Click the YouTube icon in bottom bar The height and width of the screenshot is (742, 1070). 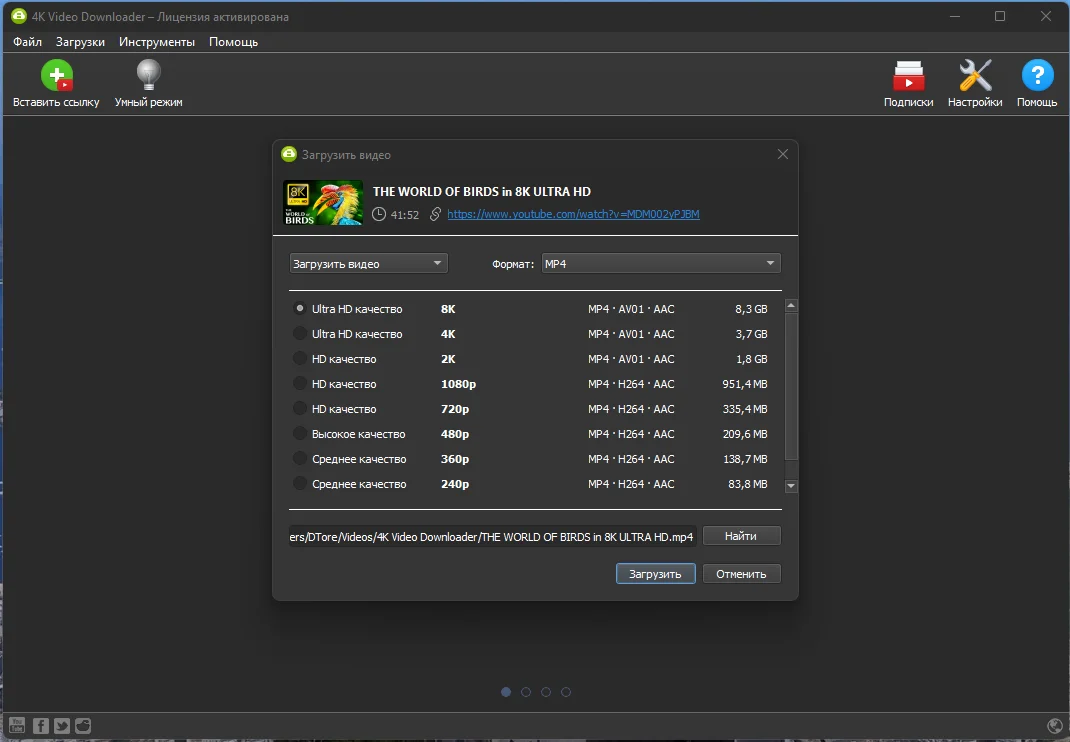click(17, 725)
